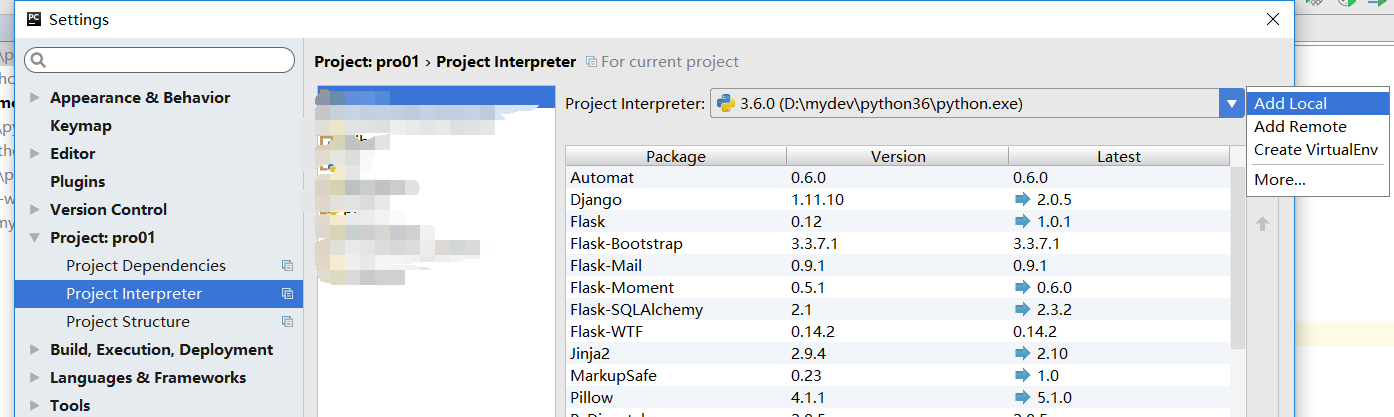This screenshot has width=1394, height=417.
Task: Click upgrade arrow icon for Flask-Moment
Action: (1021, 288)
